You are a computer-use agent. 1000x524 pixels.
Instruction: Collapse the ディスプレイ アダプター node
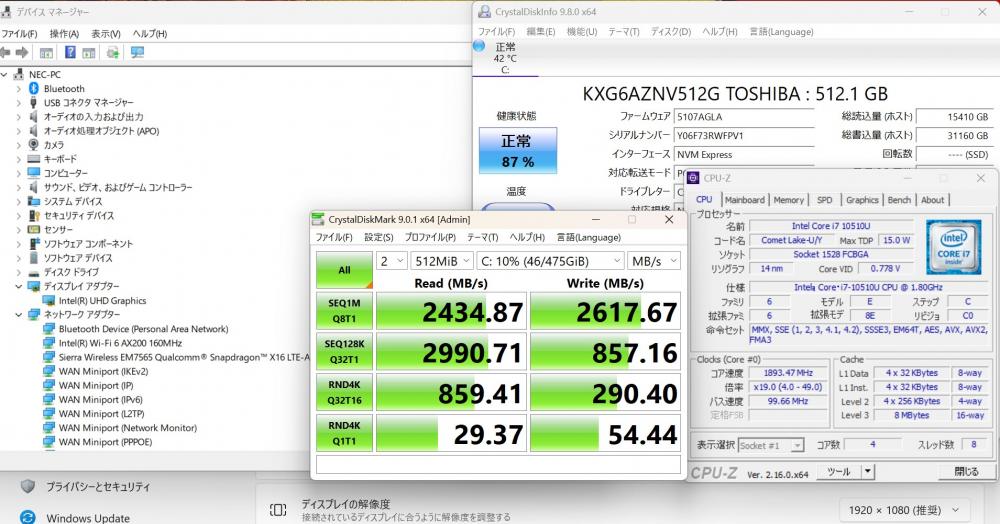[18, 286]
